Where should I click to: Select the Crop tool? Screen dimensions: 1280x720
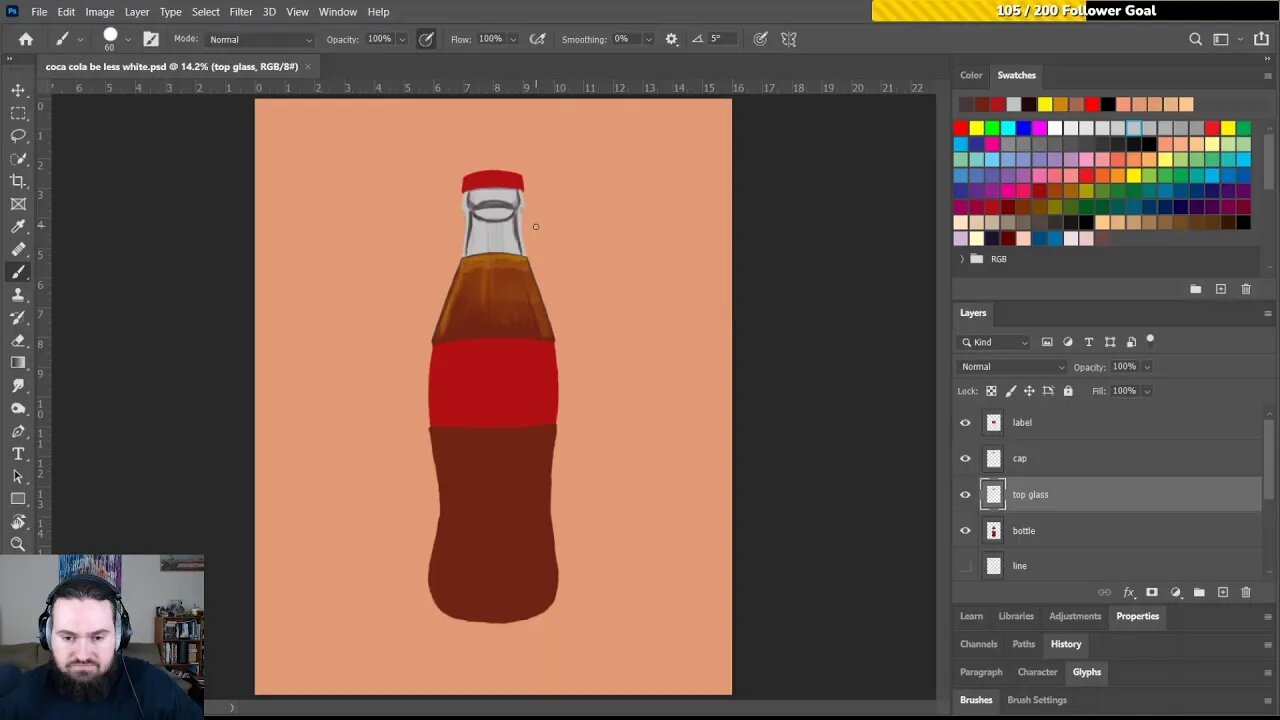coord(18,181)
